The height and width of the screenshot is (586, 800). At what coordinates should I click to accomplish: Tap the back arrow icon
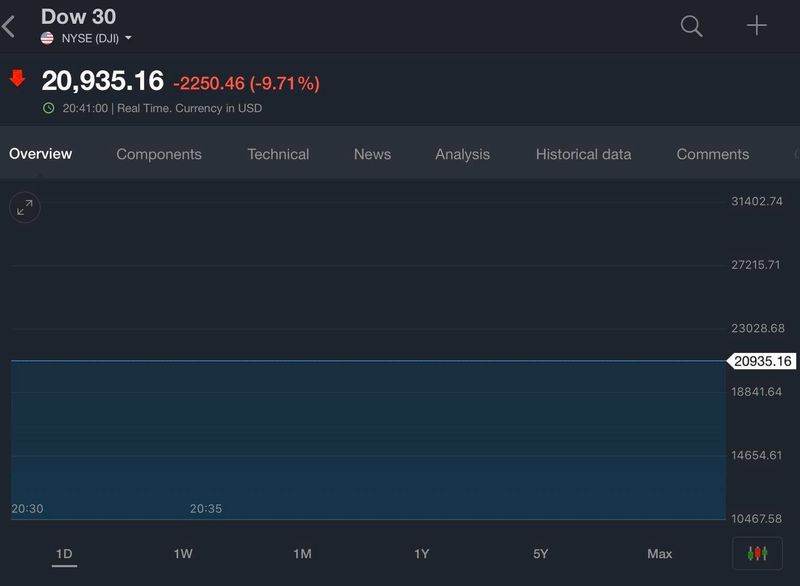coord(9,26)
